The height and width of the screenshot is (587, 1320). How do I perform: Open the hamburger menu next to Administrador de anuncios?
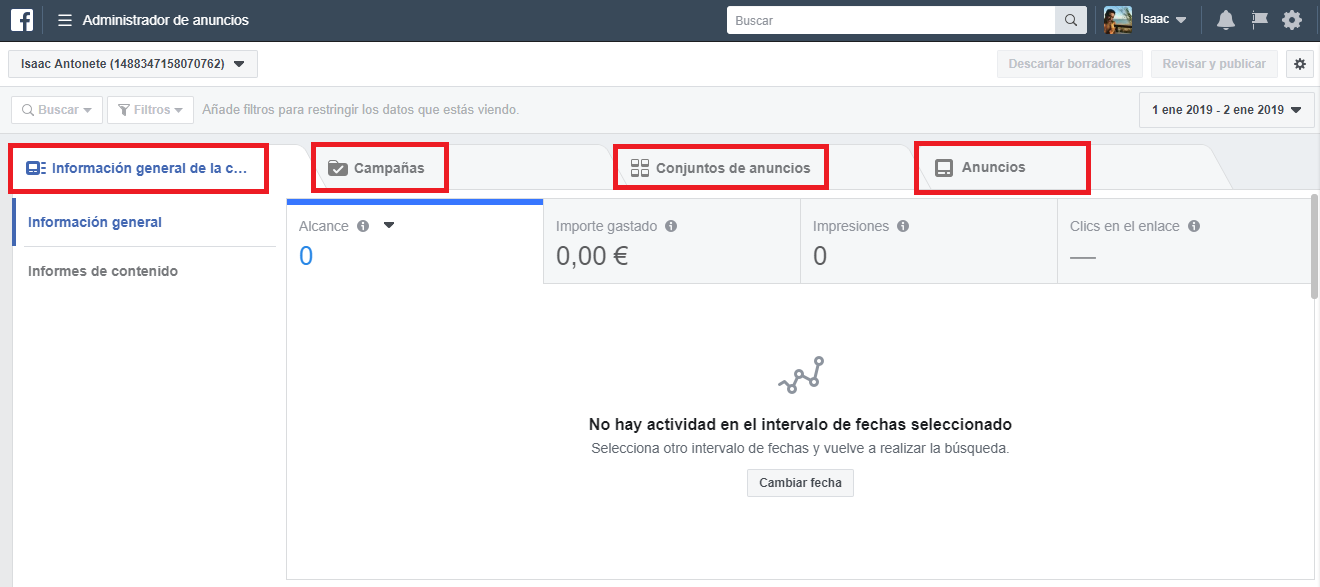(65, 20)
